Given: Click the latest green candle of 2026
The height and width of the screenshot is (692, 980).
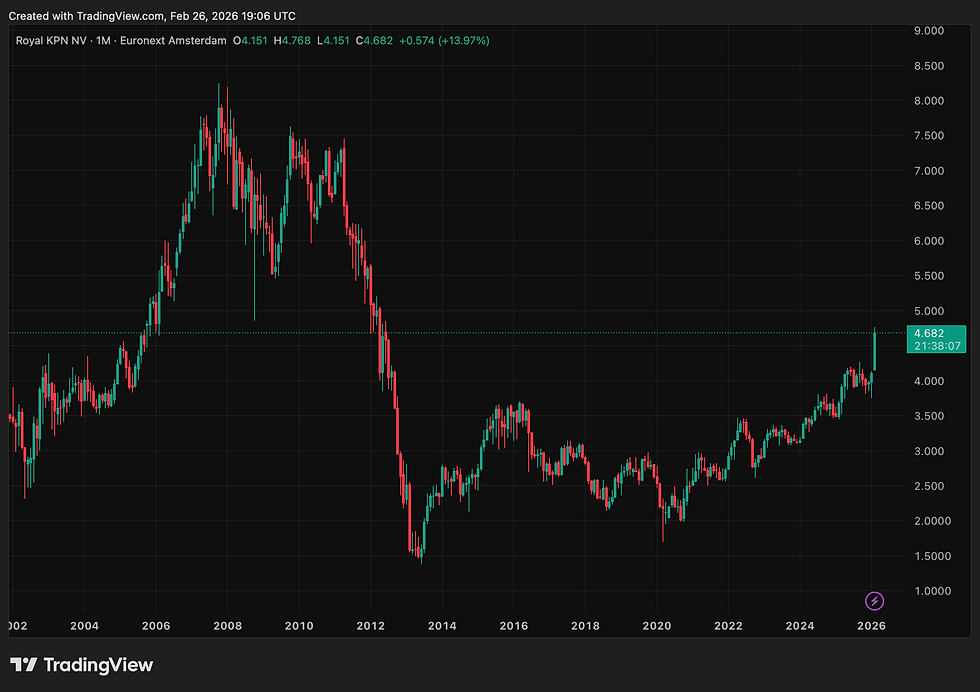Looking at the screenshot, I should tap(874, 350).
